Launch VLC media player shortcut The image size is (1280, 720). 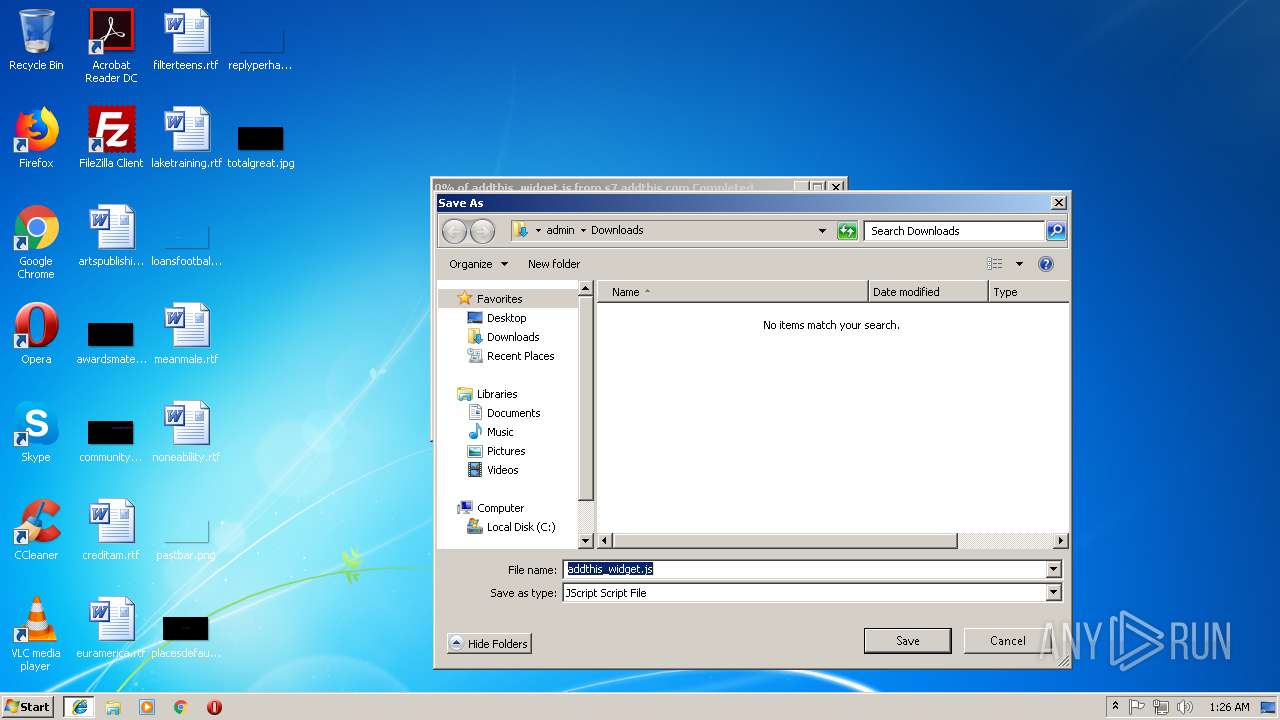(x=36, y=634)
